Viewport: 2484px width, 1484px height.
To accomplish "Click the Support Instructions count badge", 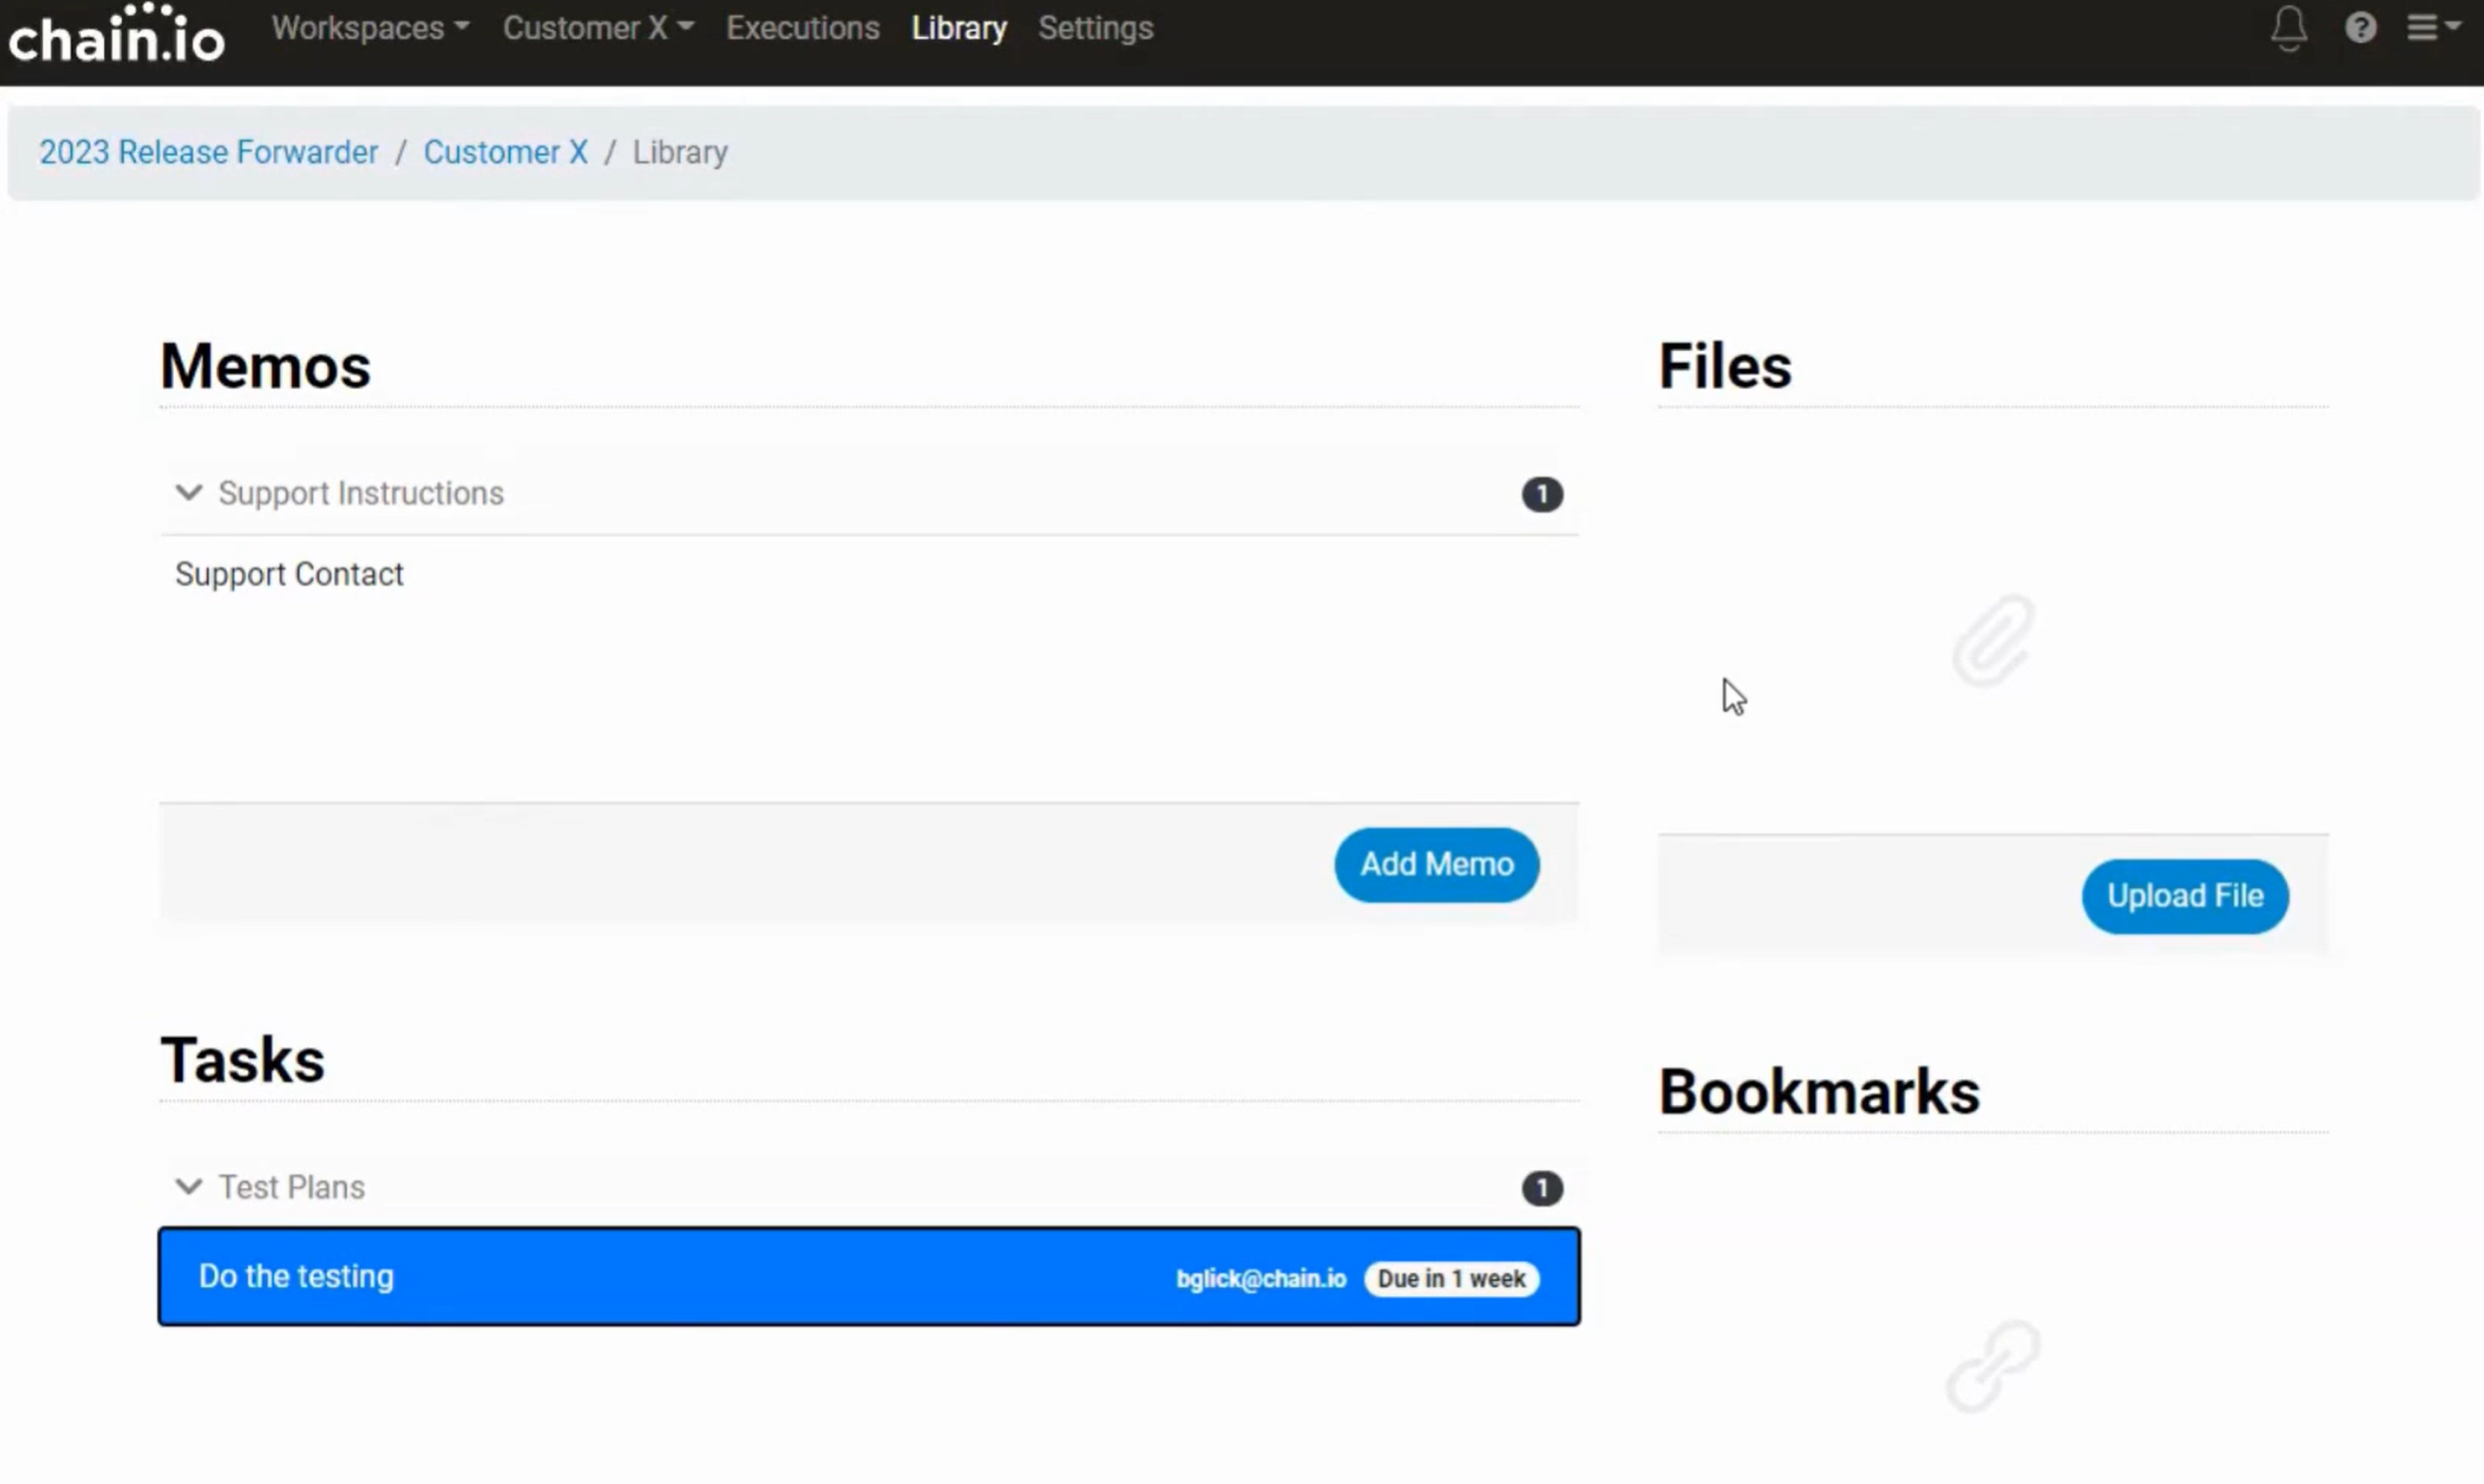I will tap(1541, 494).
